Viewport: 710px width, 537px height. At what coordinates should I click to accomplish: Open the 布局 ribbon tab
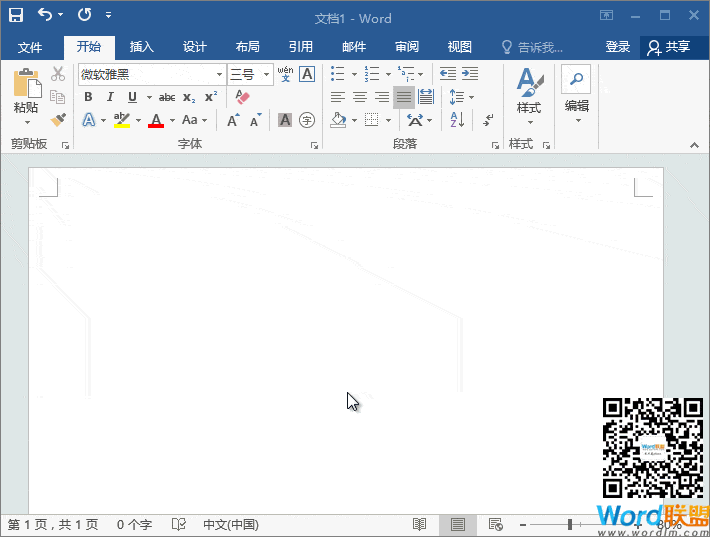[248, 47]
